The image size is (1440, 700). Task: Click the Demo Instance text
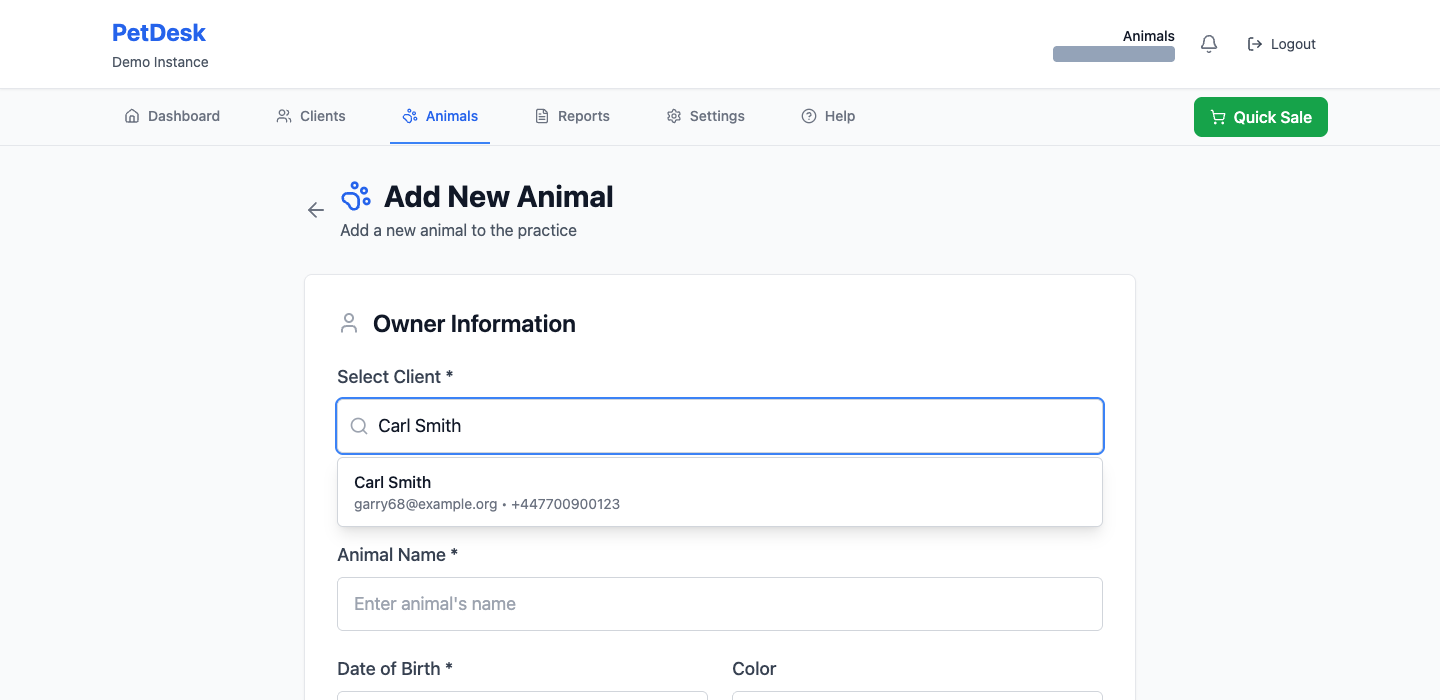pyautogui.click(x=160, y=62)
